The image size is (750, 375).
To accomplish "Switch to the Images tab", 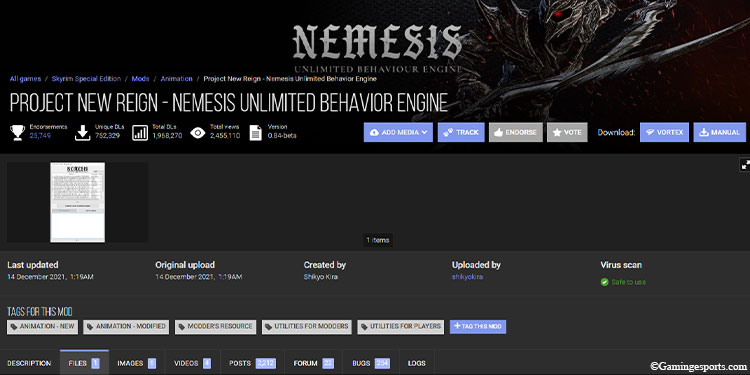I will click(136, 364).
